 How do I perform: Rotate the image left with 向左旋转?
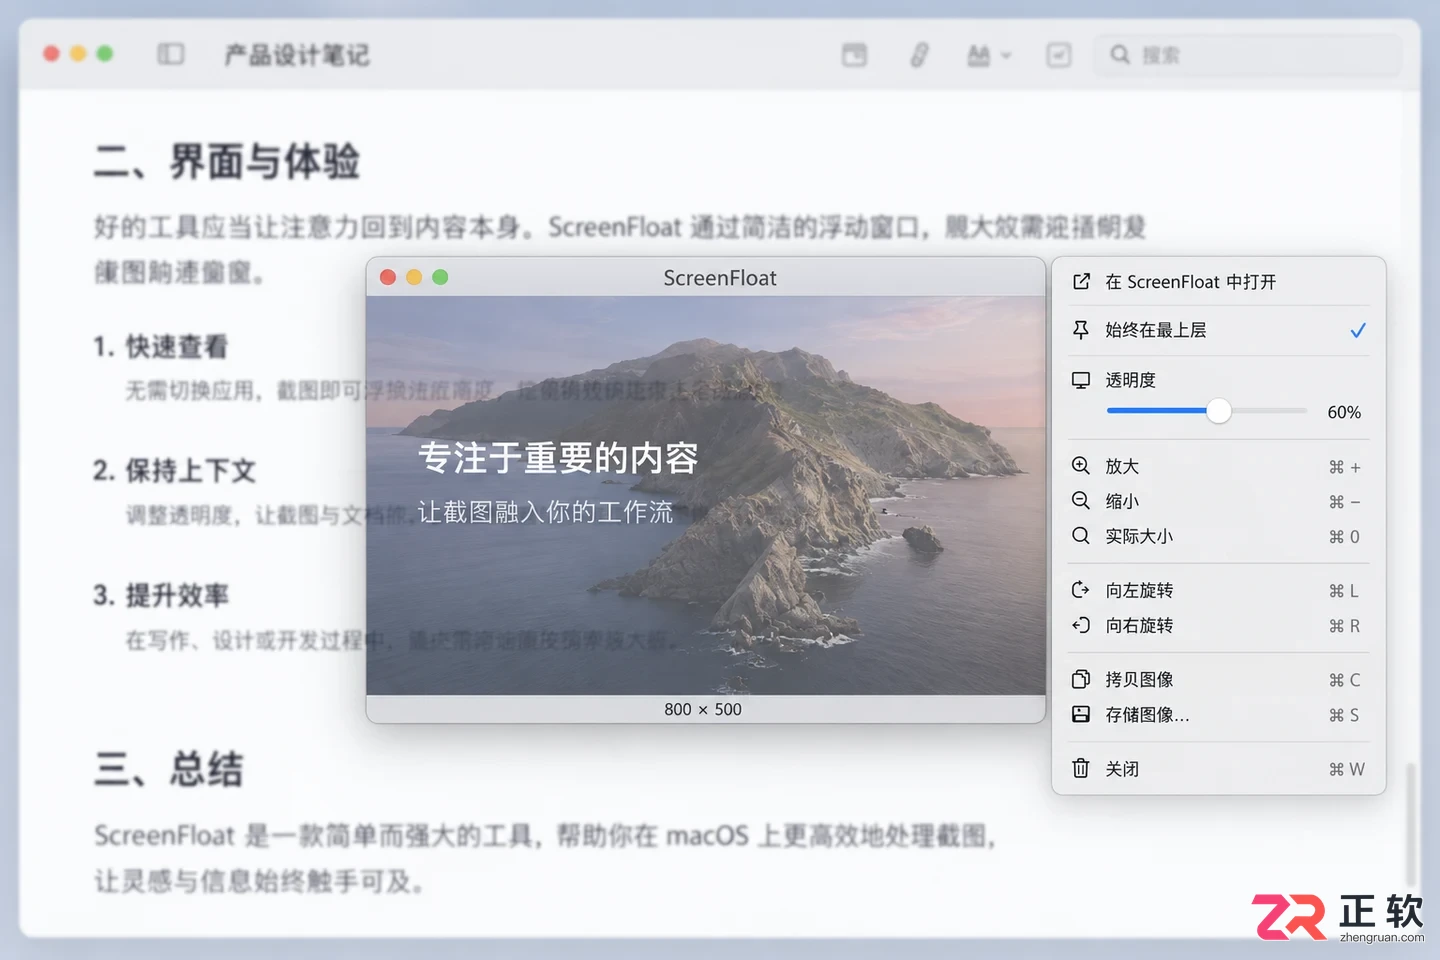[x=1219, y=591]
